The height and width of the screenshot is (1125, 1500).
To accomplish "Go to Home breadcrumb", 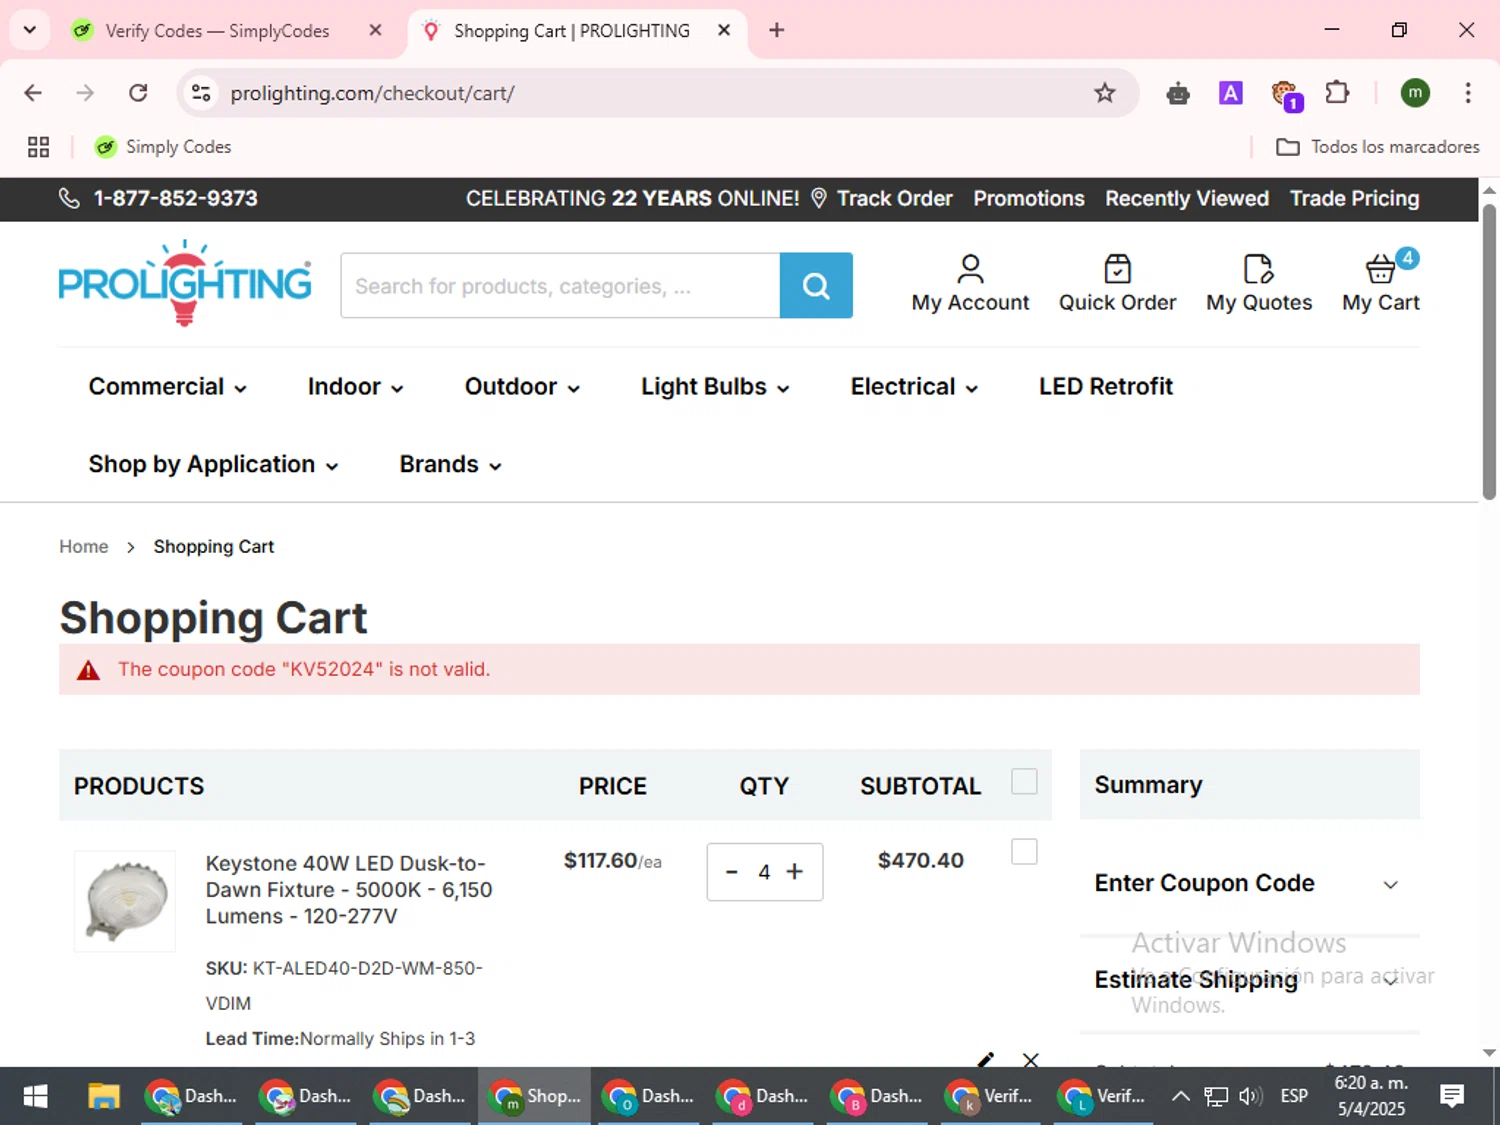I will [x=84, y=547].
